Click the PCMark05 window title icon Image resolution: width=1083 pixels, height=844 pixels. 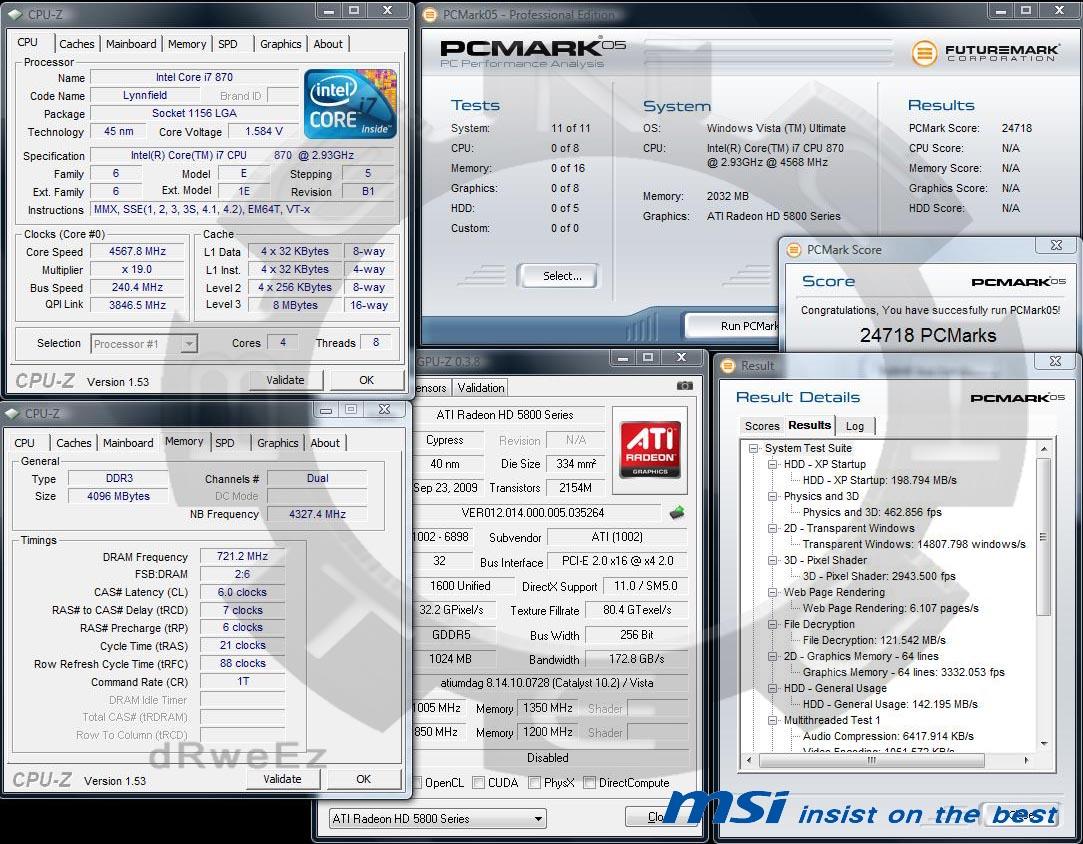pos(430,14)
